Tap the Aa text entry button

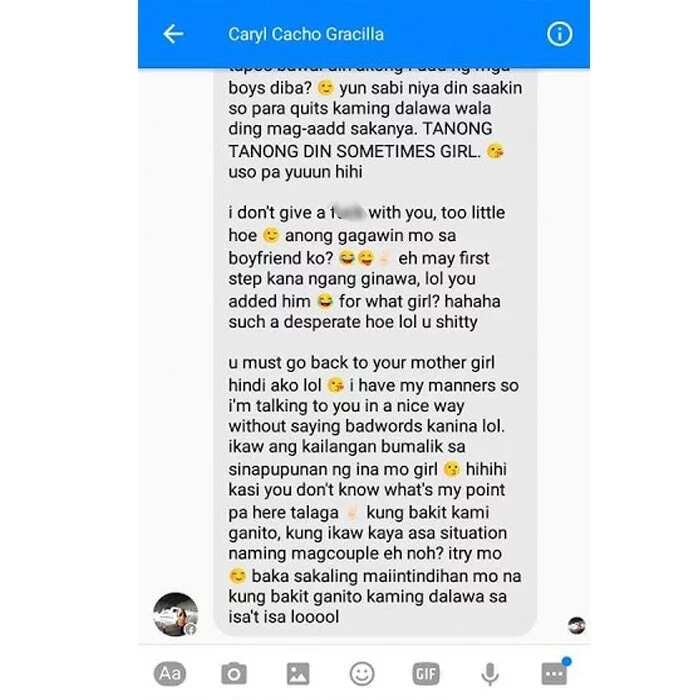pyautogui.click(x=170, y=673)
